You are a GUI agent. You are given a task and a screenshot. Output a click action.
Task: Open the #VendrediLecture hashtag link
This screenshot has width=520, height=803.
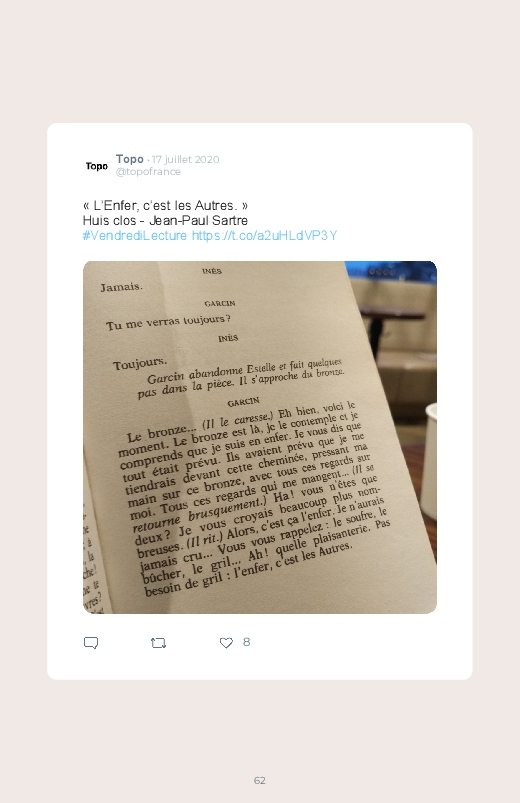tap(135, 236)
